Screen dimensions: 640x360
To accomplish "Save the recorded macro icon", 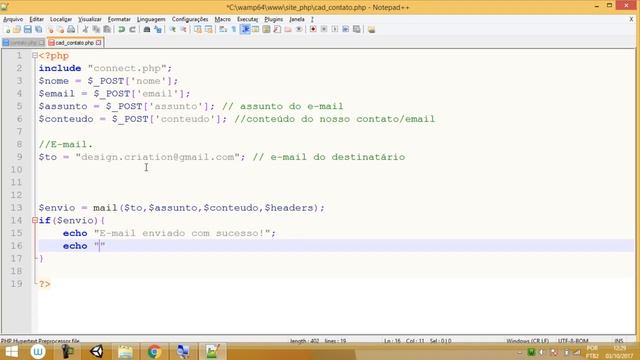I will click(x=357, y=29).
